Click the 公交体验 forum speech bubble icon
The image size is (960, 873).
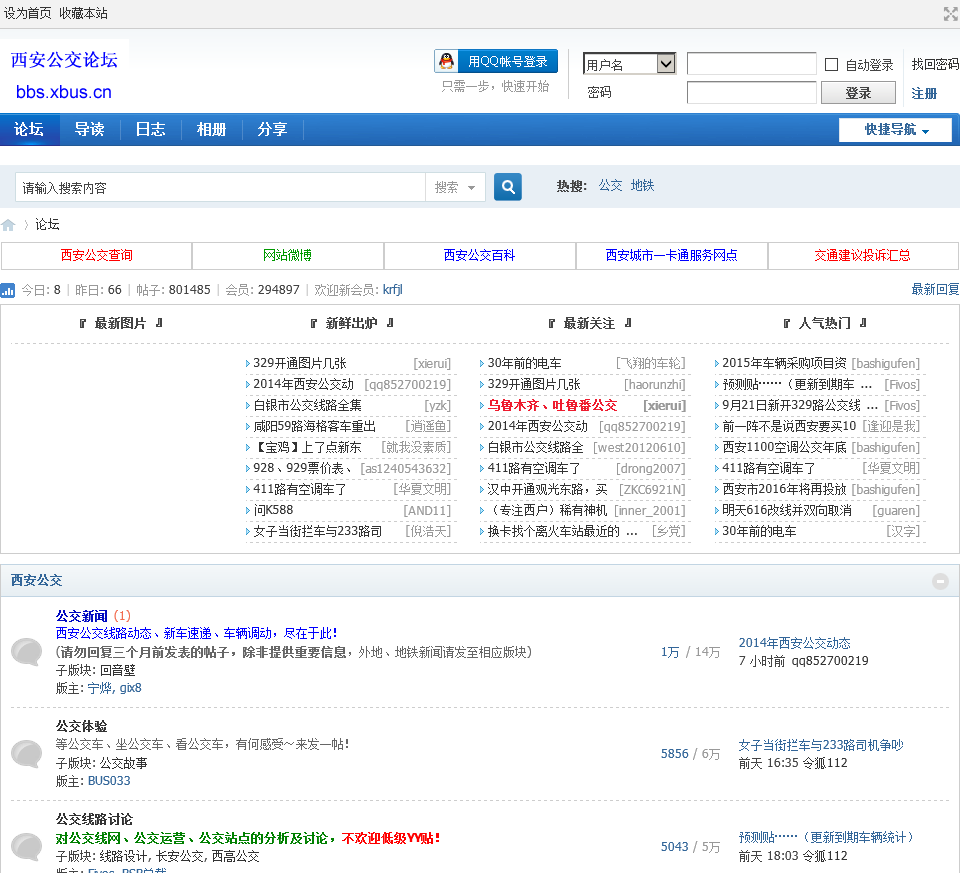(27, 754)
